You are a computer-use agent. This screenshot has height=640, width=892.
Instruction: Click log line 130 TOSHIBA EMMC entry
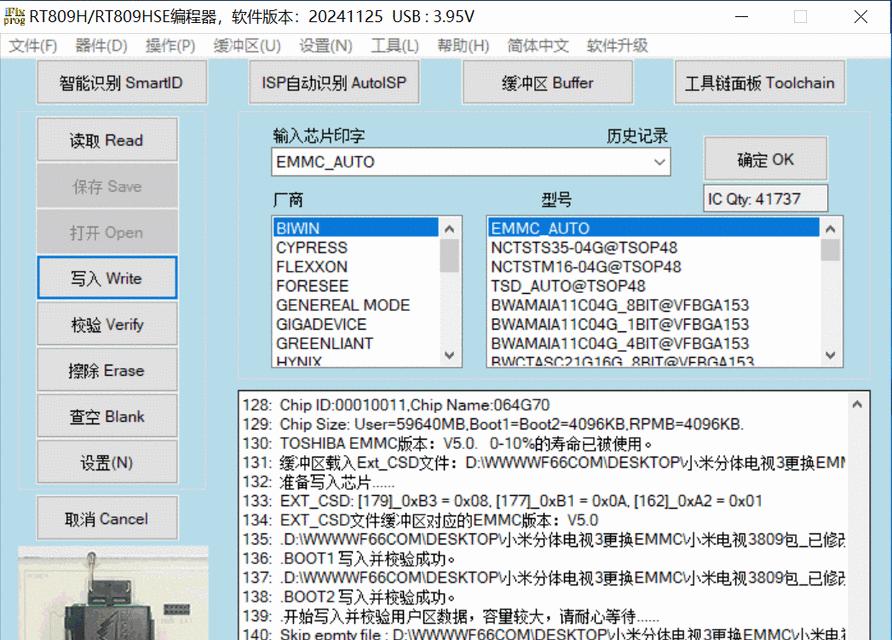(x=447, y=444)
